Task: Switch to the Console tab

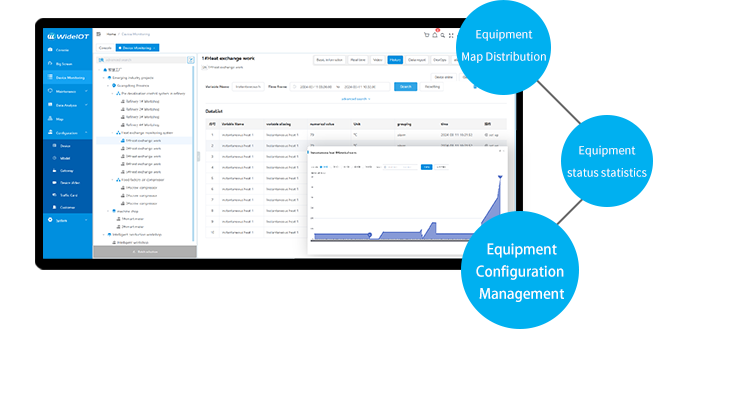Action: tap(105, 47)
